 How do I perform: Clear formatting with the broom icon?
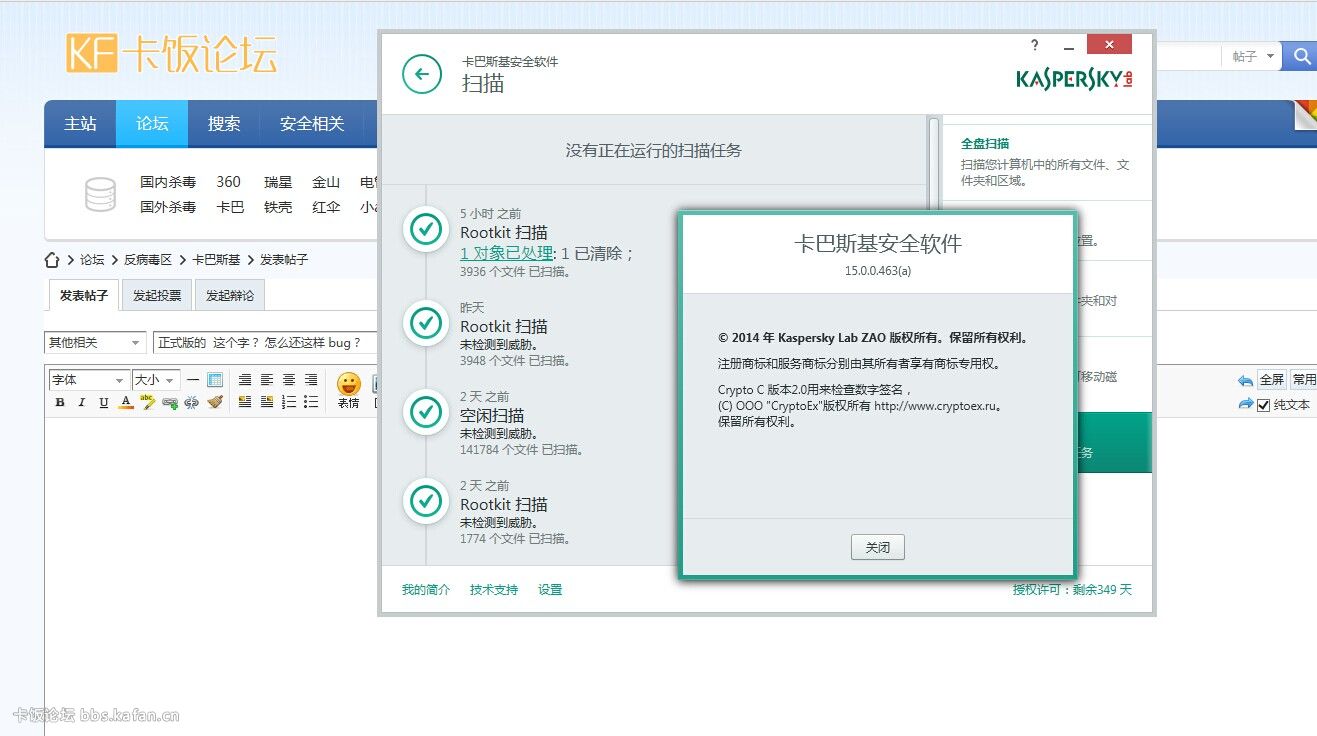[215, 402]
